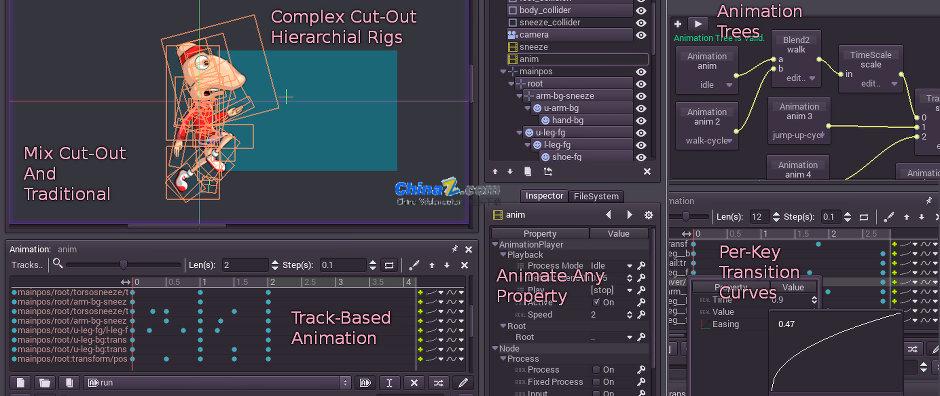Select the Inspector tab
The height and width of the screenshot is (396, 940).
pyautogui.click(x=544, y=196)
